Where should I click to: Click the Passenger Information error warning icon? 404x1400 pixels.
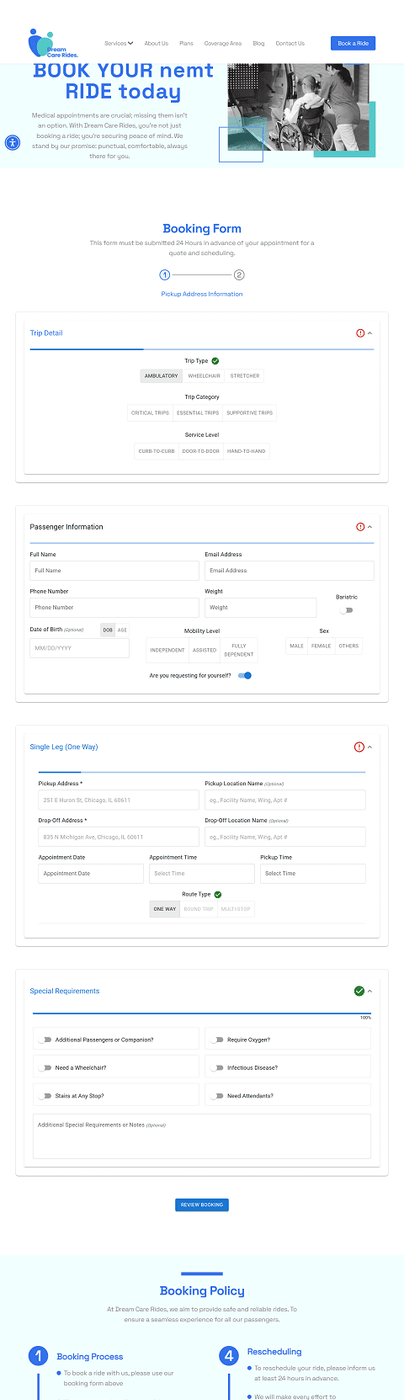[360, 527]
